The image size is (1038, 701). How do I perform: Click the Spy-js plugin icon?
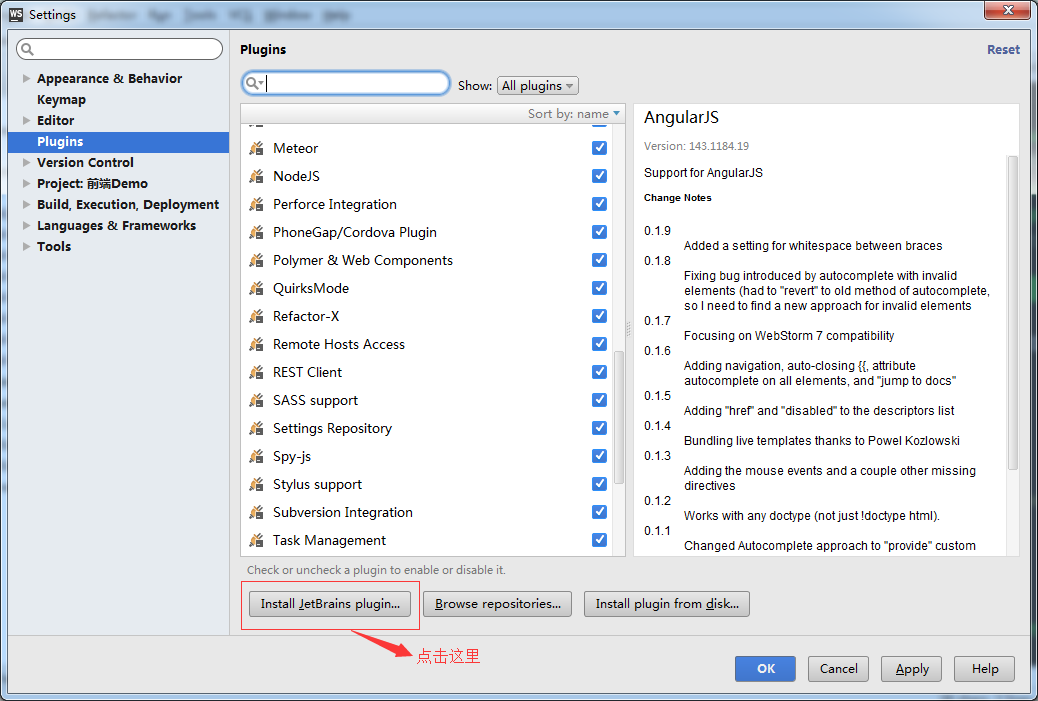[256, 456]
